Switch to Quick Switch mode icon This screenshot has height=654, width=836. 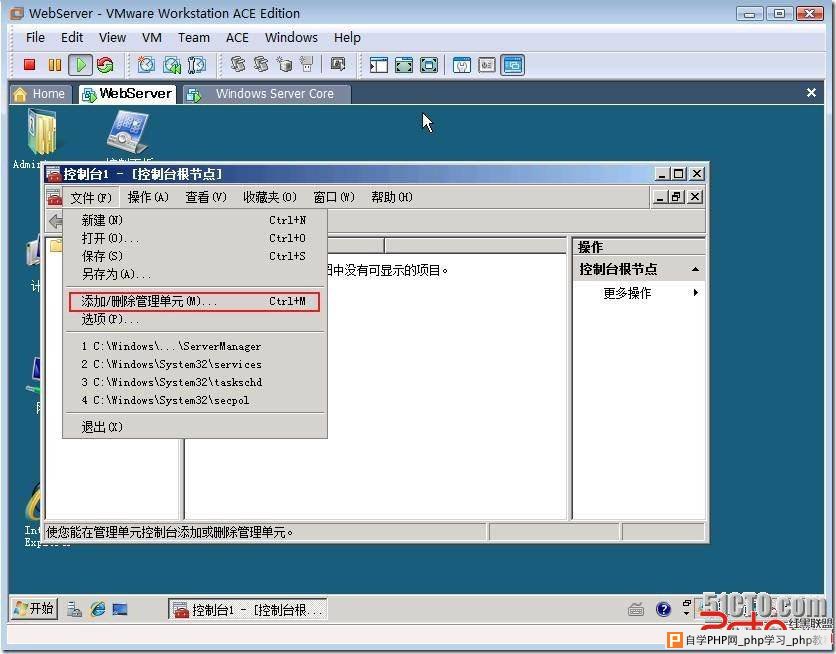[404, 66]
